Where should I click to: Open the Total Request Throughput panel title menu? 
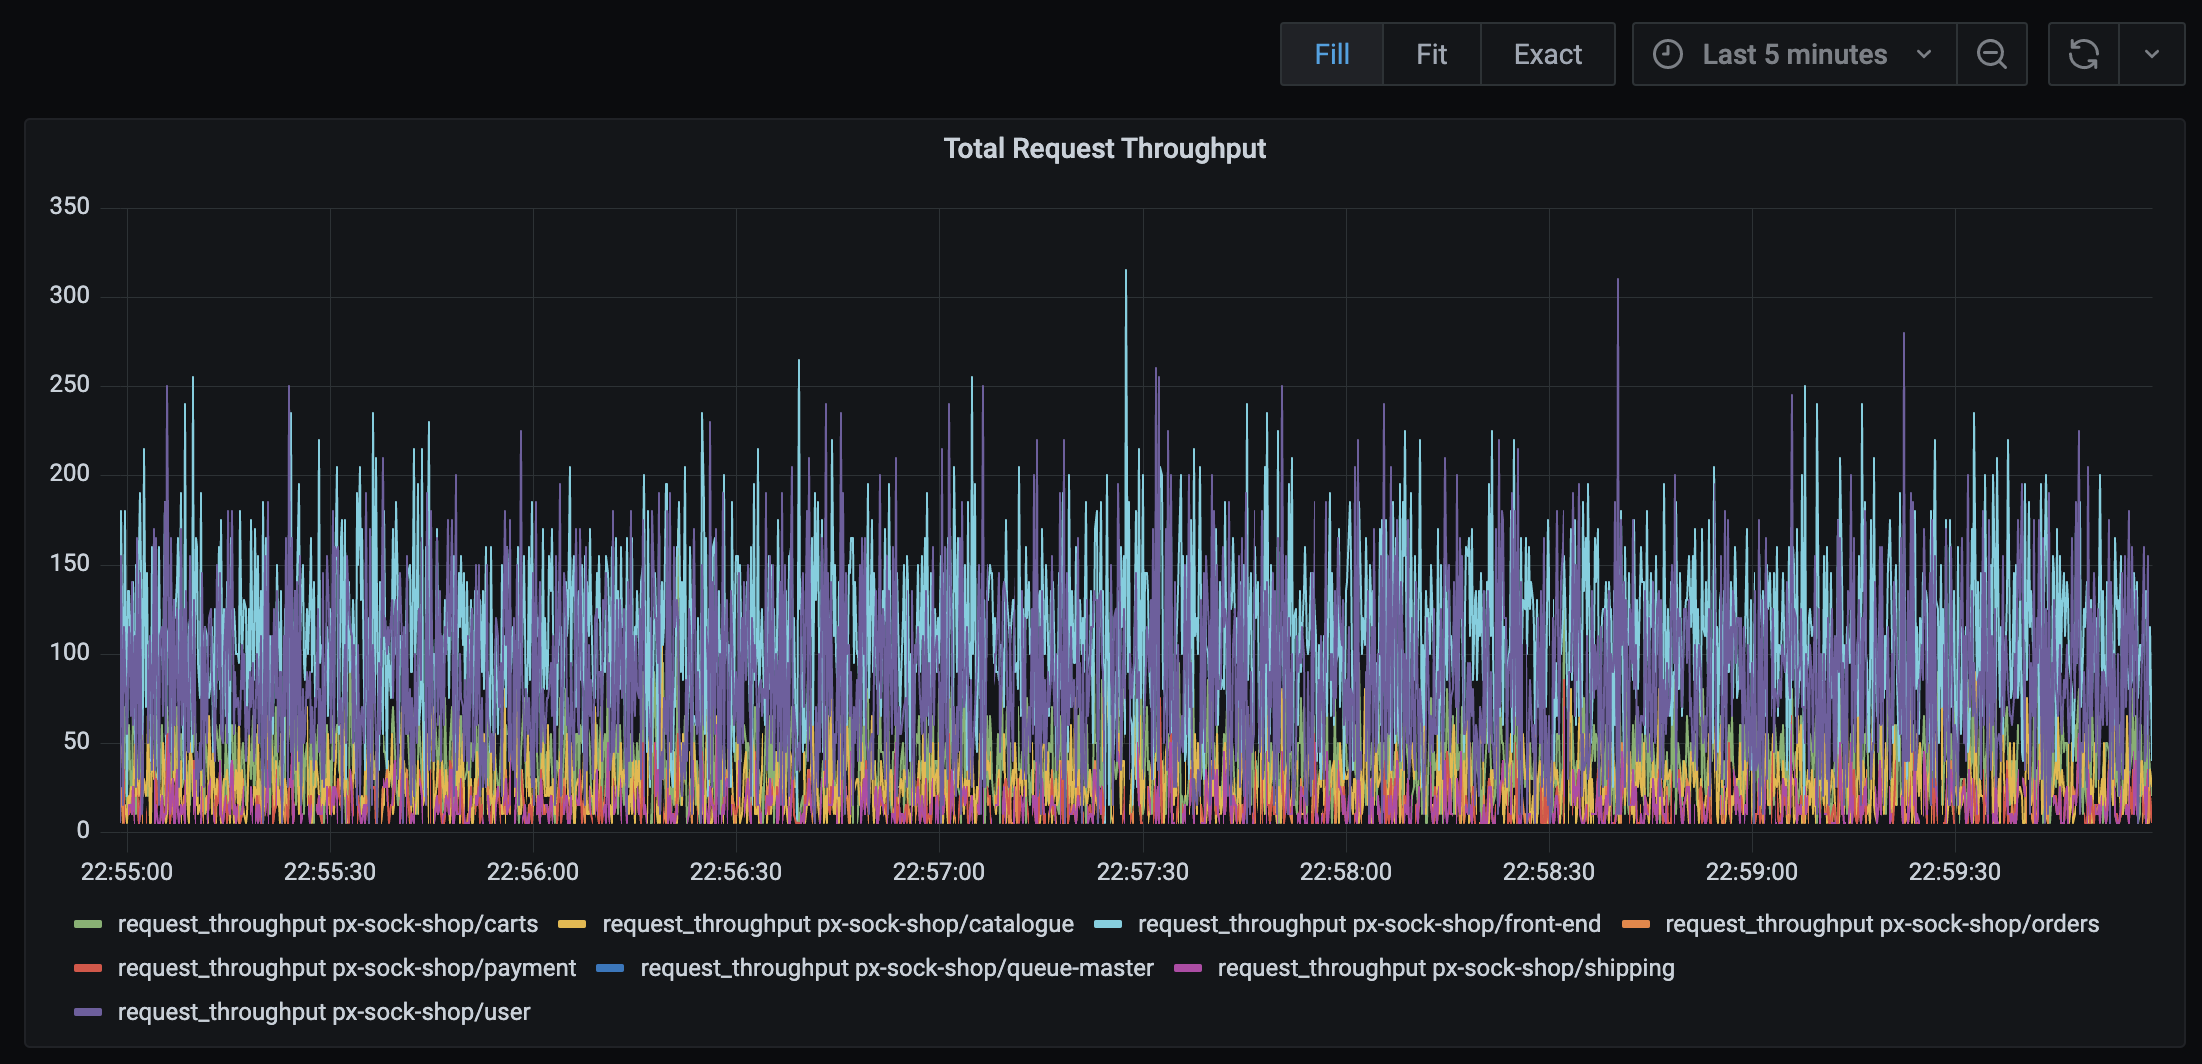point(1104,149)
